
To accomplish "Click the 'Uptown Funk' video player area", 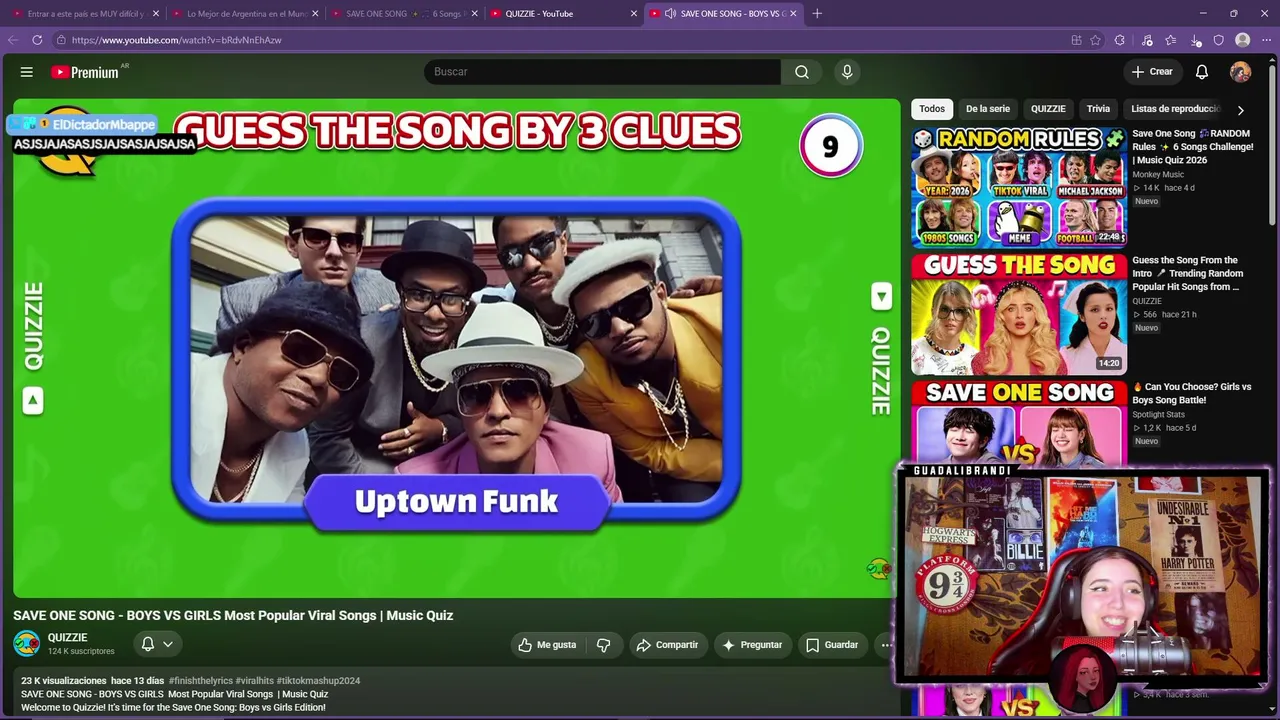I will [457, 348].
